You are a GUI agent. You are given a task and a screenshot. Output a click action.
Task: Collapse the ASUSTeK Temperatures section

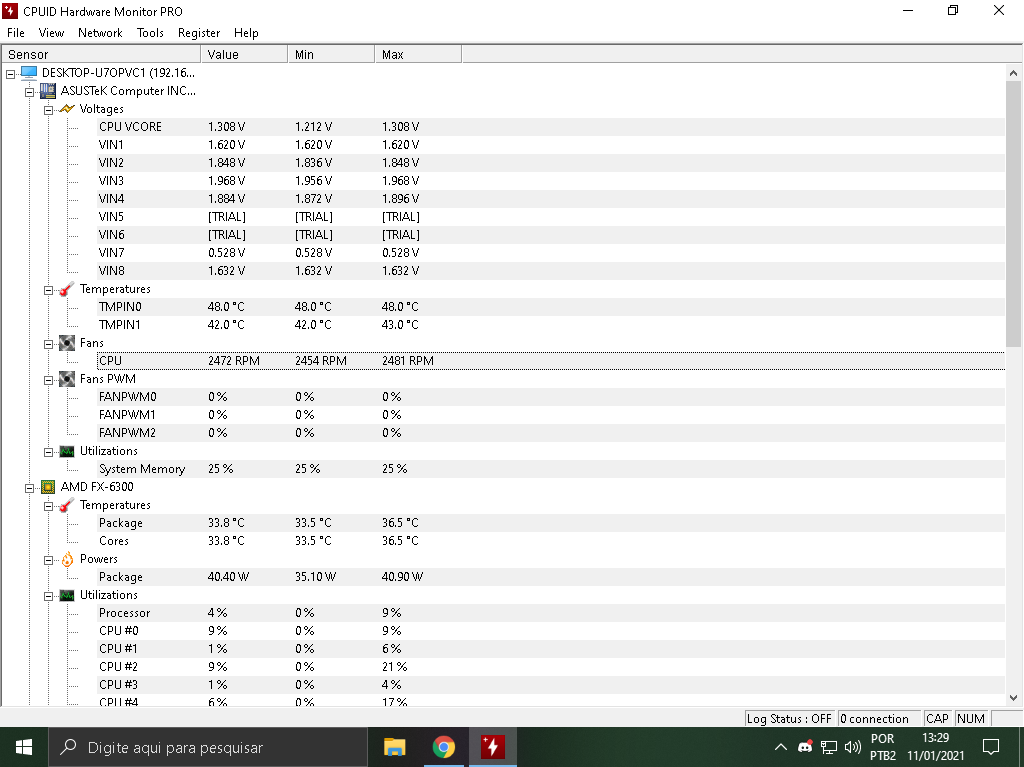(48, 290)
